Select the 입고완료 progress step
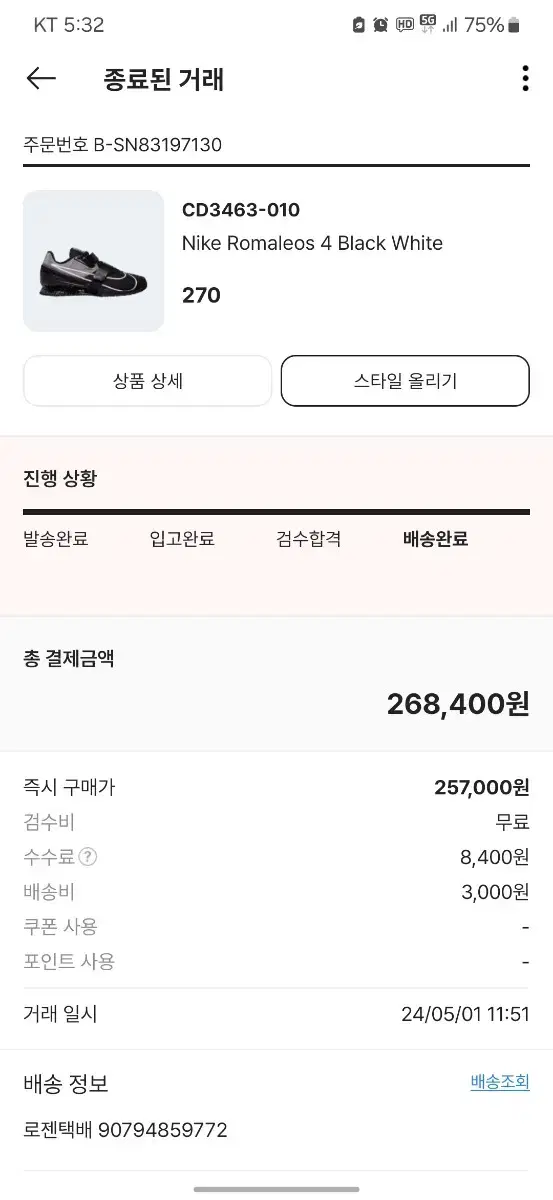 [182, 539]
